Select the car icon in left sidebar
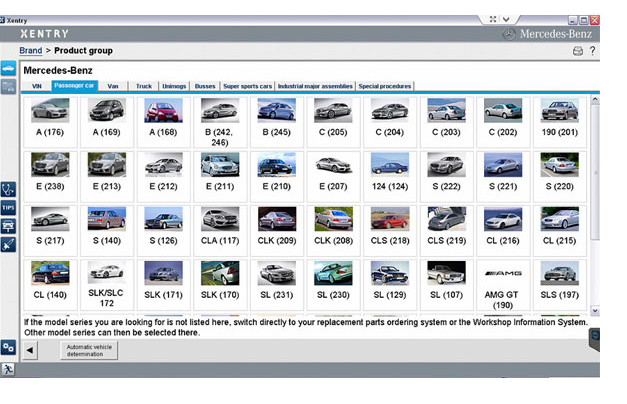 click(8, 68)
